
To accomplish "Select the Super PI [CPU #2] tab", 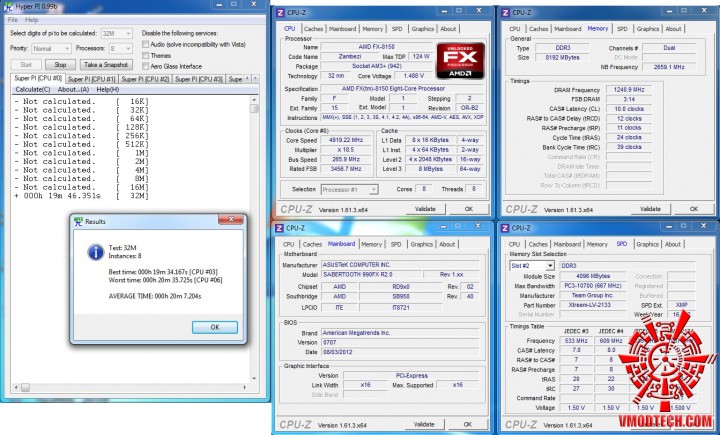I will click(x=146, y=79).
